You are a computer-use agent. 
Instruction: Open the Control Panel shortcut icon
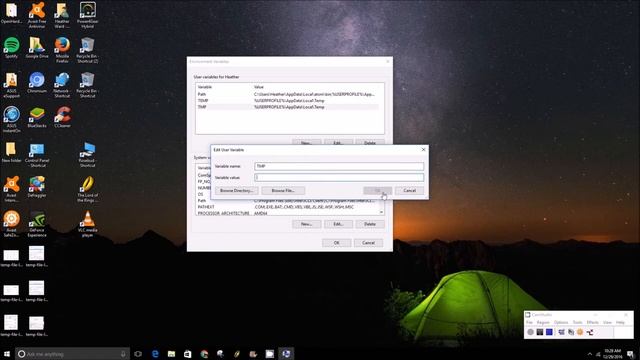point(37,155)
